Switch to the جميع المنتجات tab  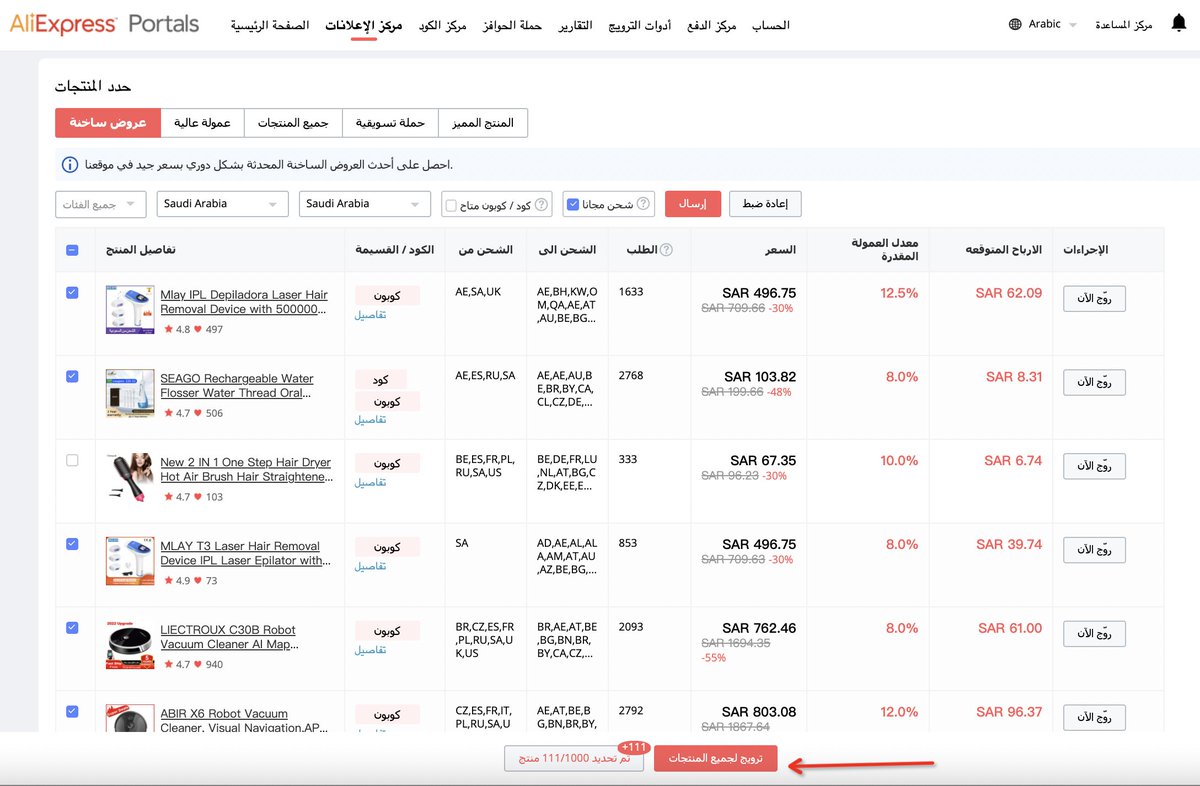tap(294, 123)
